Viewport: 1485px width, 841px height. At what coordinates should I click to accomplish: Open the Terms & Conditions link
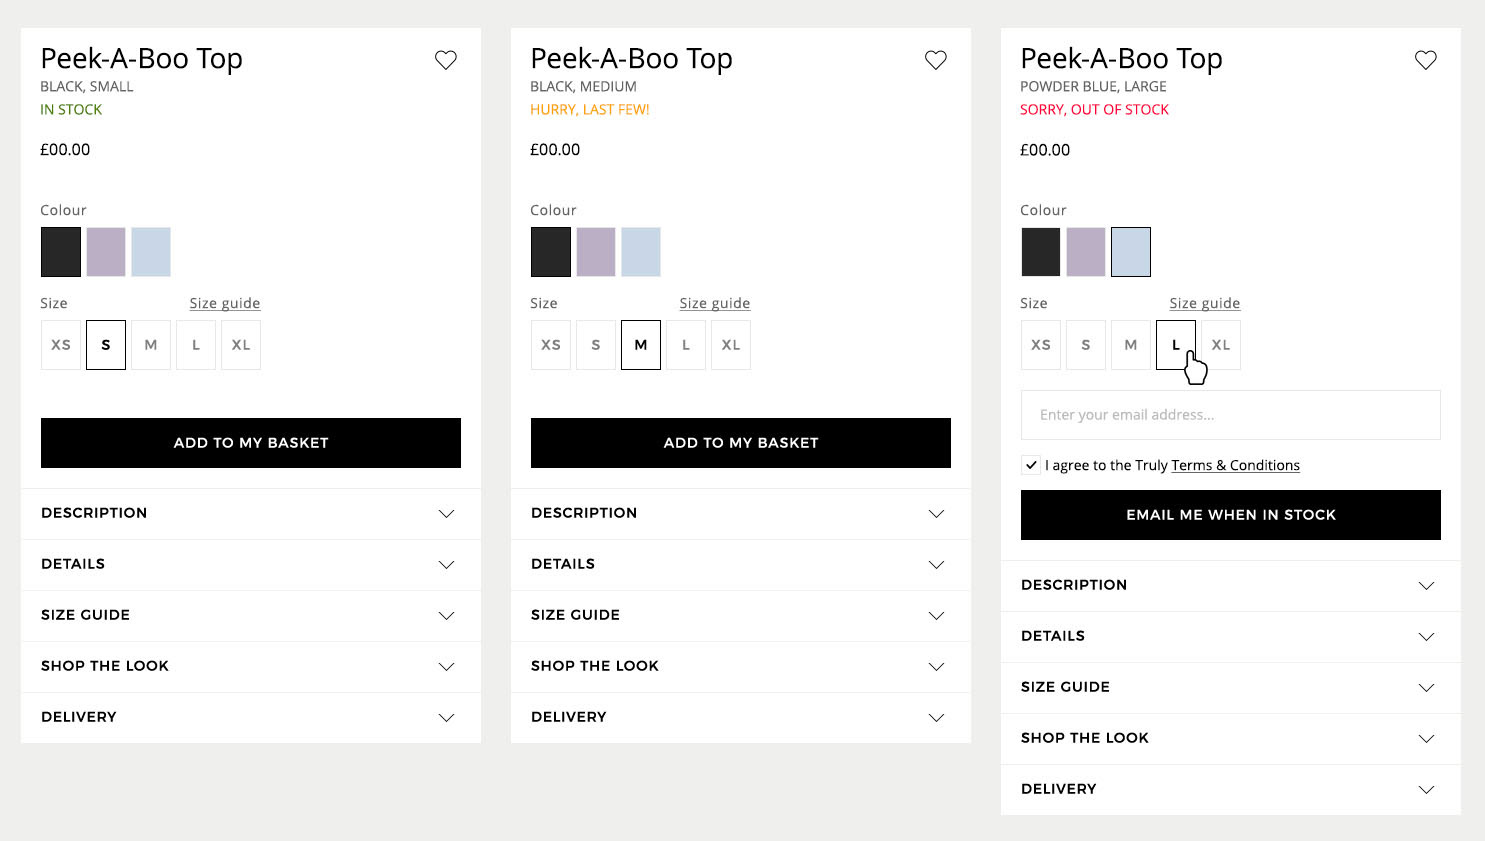pos(1236,465)
